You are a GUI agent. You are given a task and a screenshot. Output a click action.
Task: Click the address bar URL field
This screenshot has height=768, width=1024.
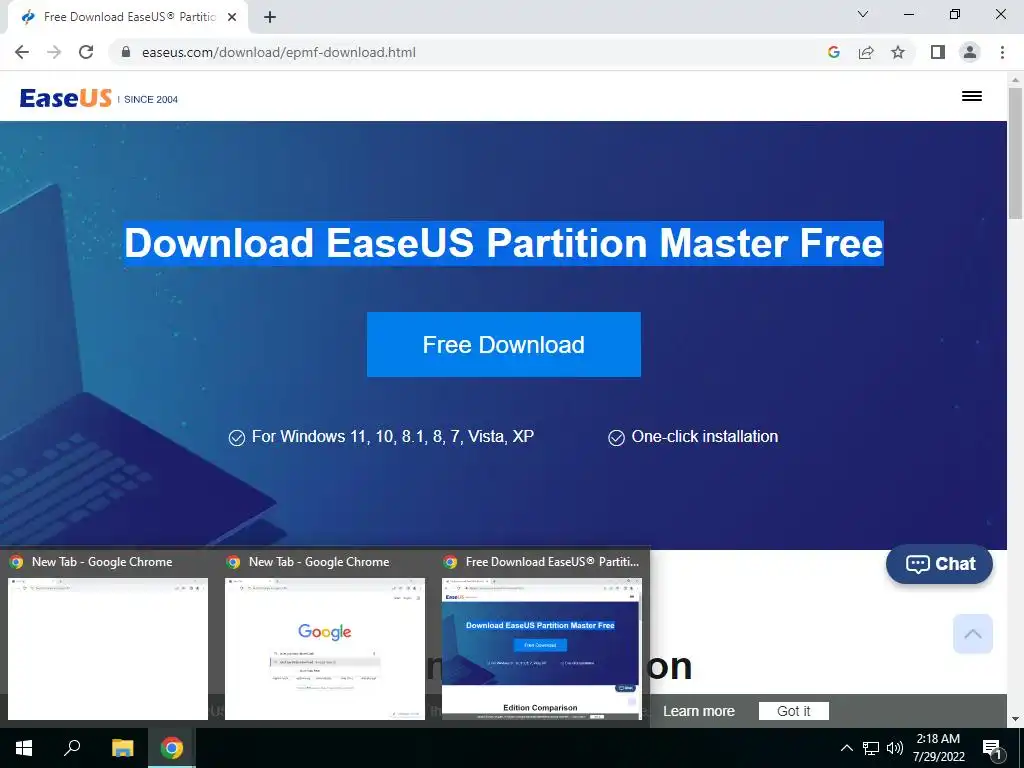470,52
